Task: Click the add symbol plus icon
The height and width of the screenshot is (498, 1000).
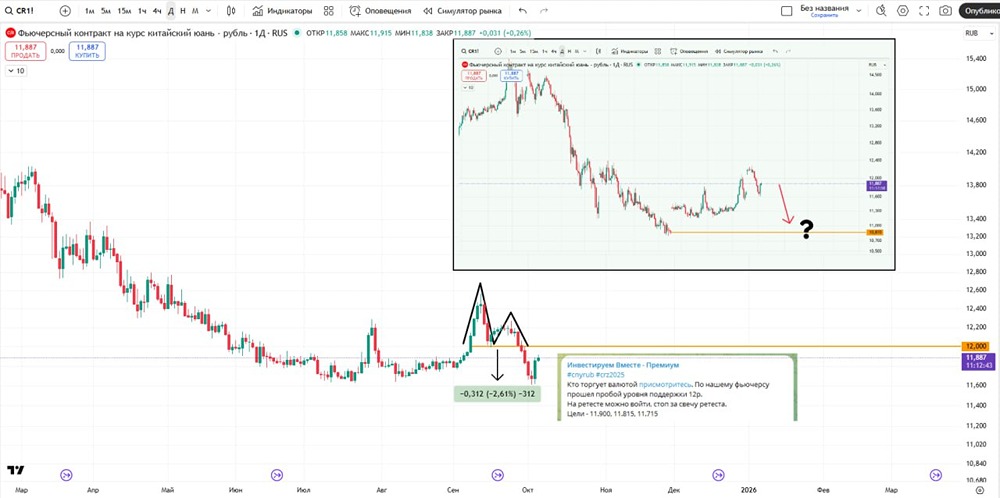Action: click(x=65, y=11)
